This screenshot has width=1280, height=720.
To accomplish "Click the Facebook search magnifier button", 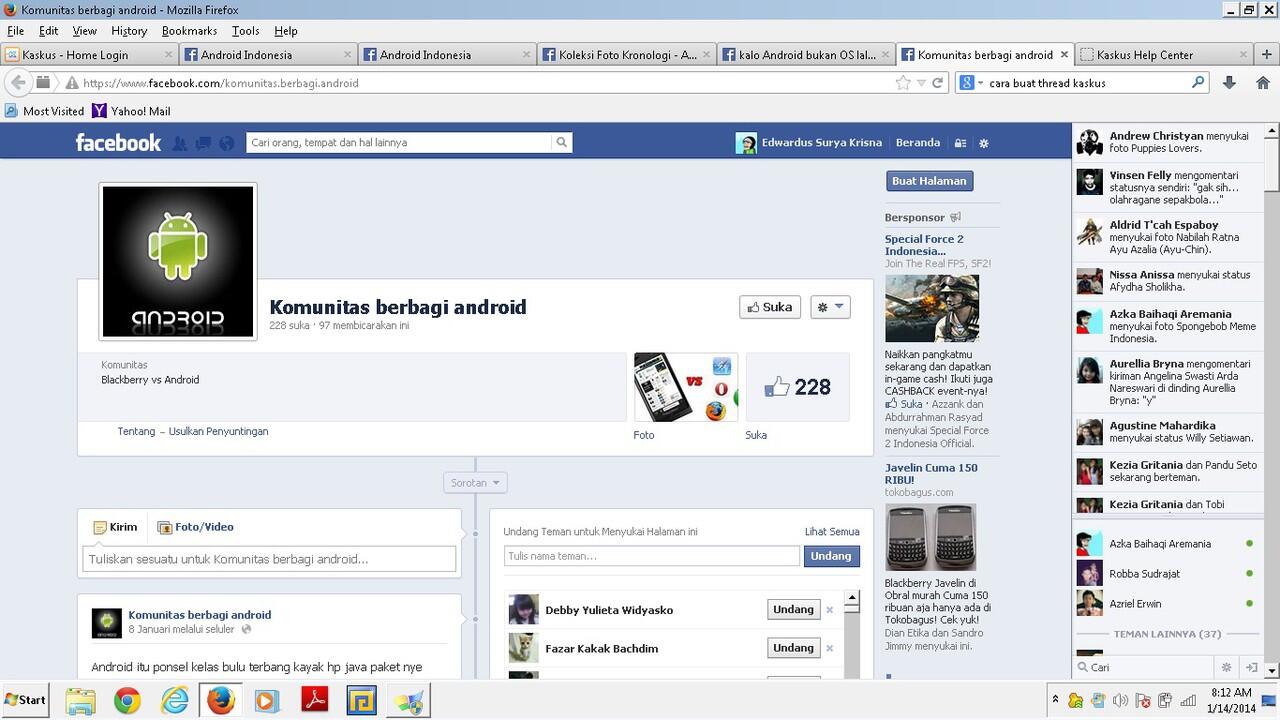I will (x=562, y=142).
